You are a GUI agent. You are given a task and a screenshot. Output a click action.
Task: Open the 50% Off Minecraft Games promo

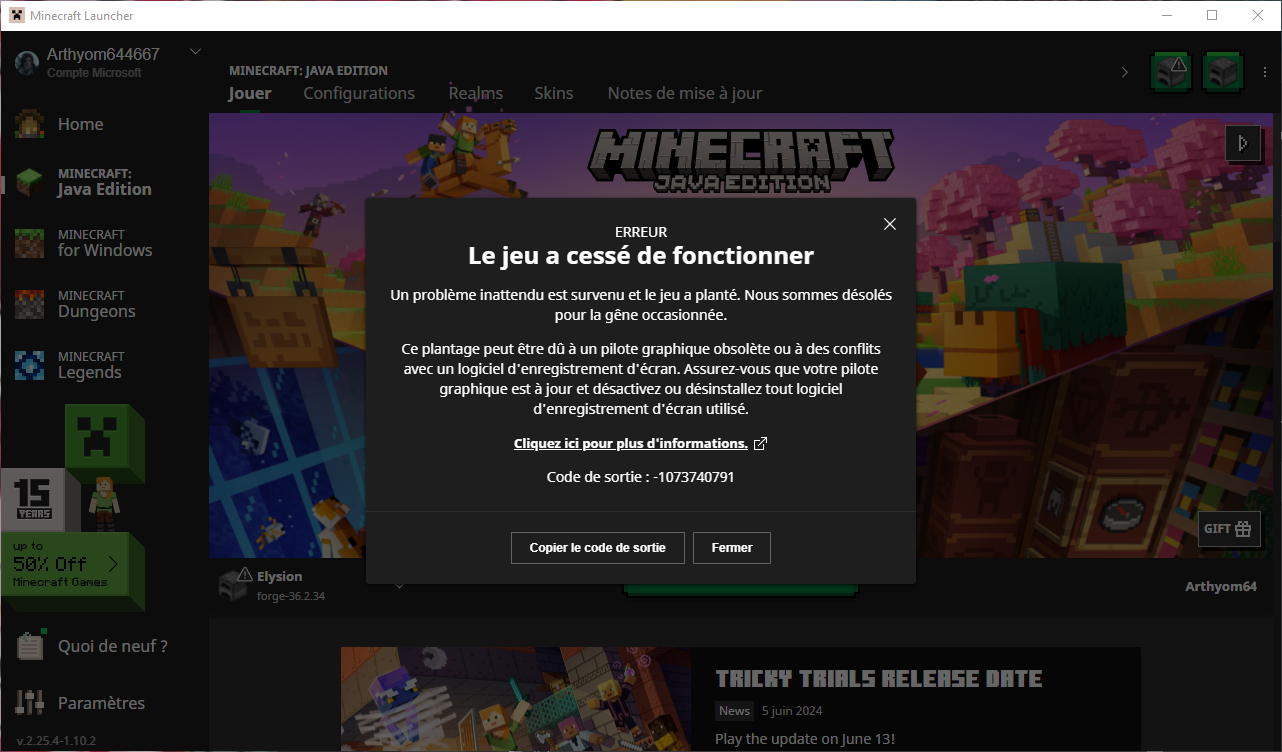[66, 566]
